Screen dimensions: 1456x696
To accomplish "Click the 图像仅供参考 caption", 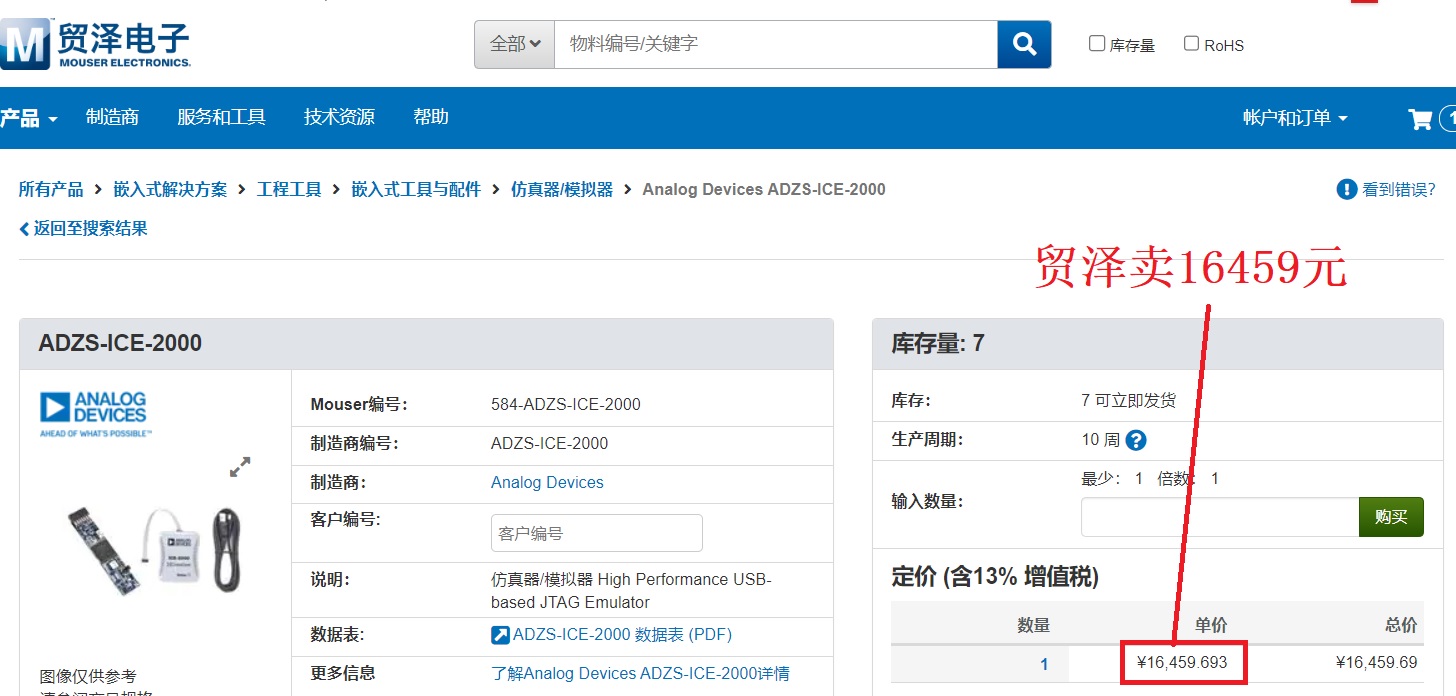I will click(x=88, y=677).
